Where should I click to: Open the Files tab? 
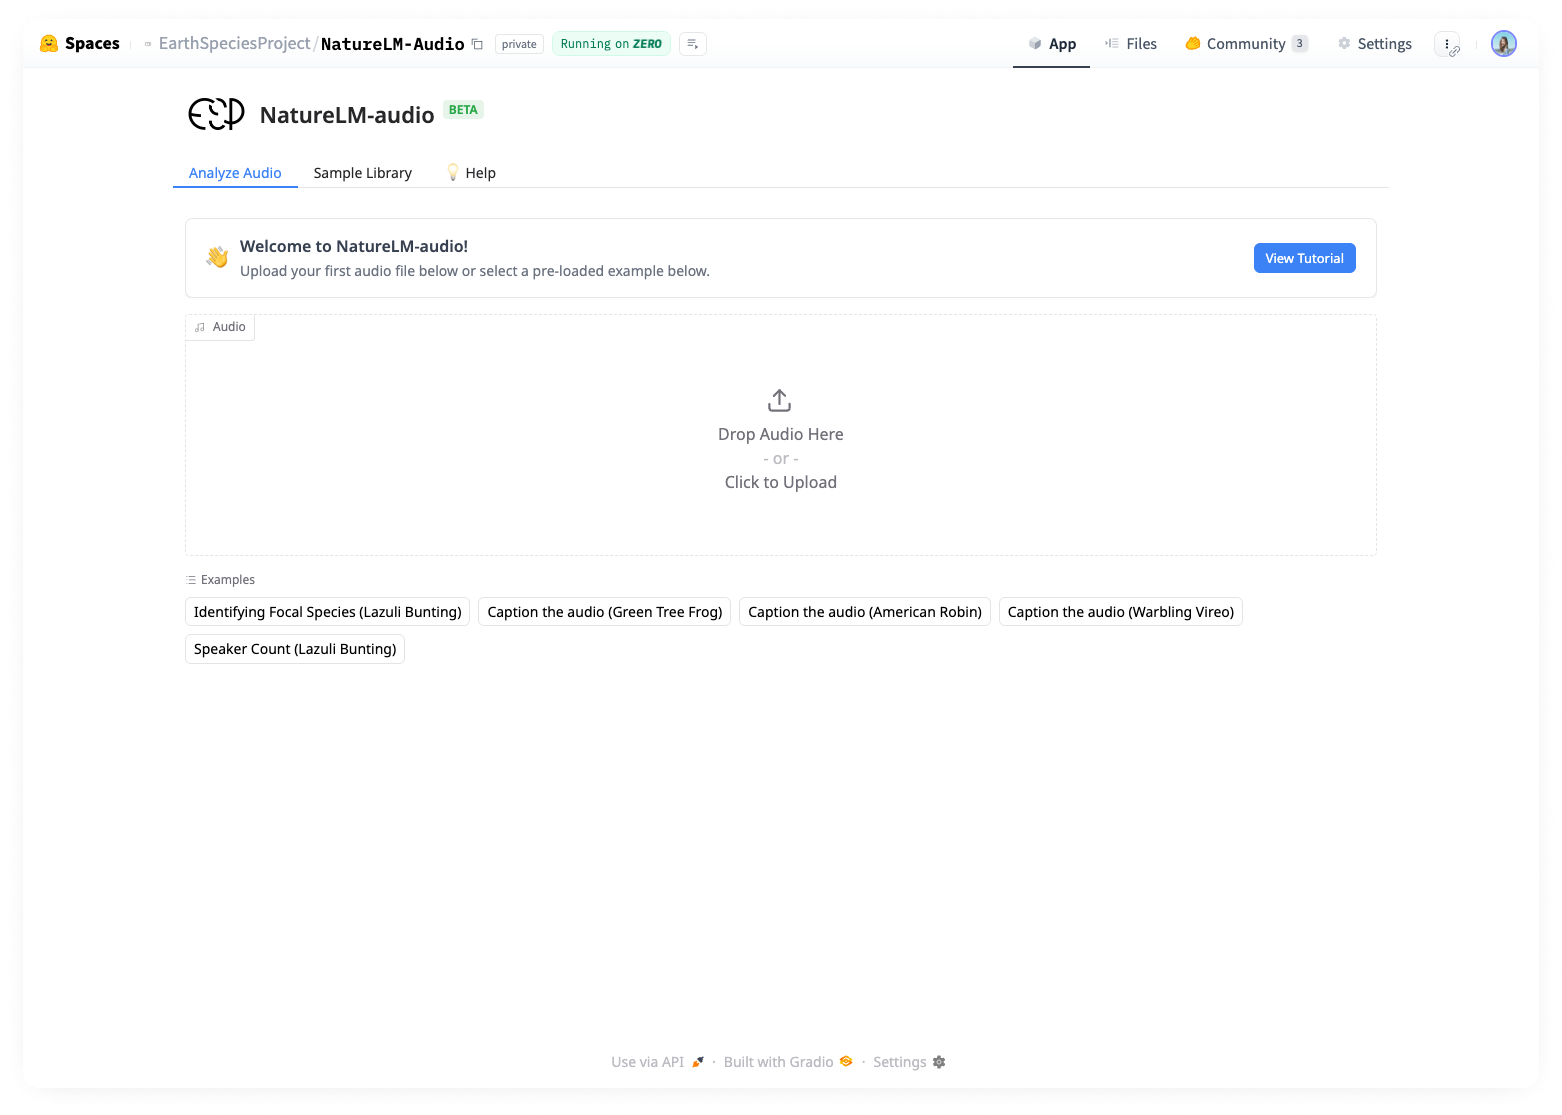point(1131,44)
